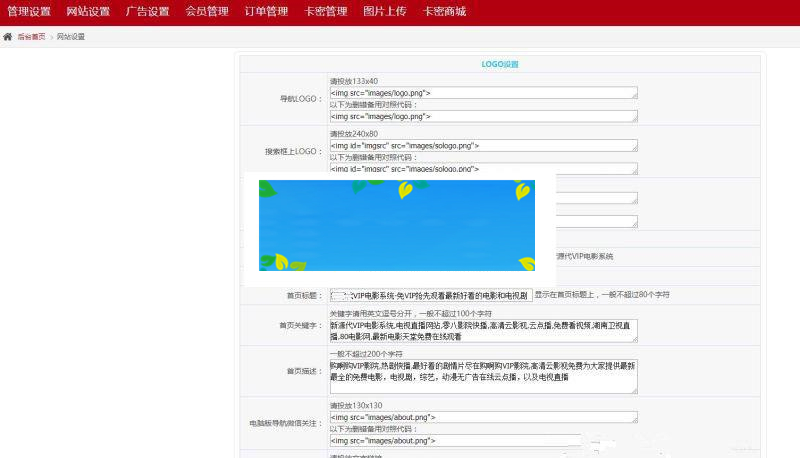800x458 pixels.
Task: Open the 卡密商城 menu
Action: (x=444, y=12)
